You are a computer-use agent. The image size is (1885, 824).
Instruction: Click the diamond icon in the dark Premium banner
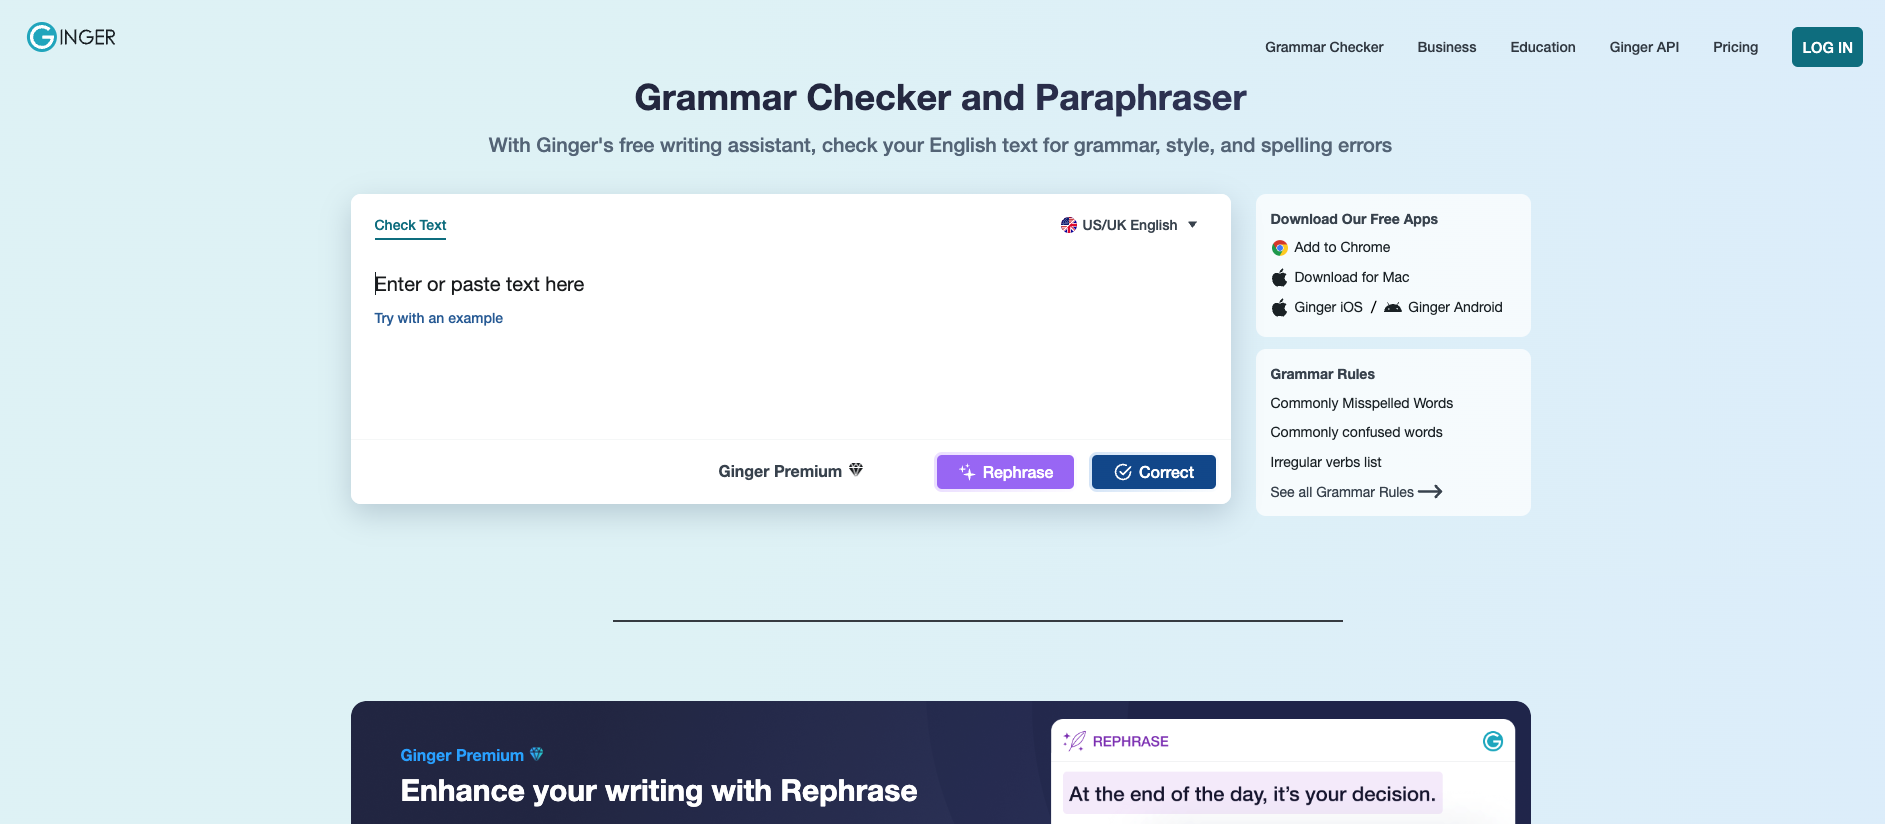(537, 754)
